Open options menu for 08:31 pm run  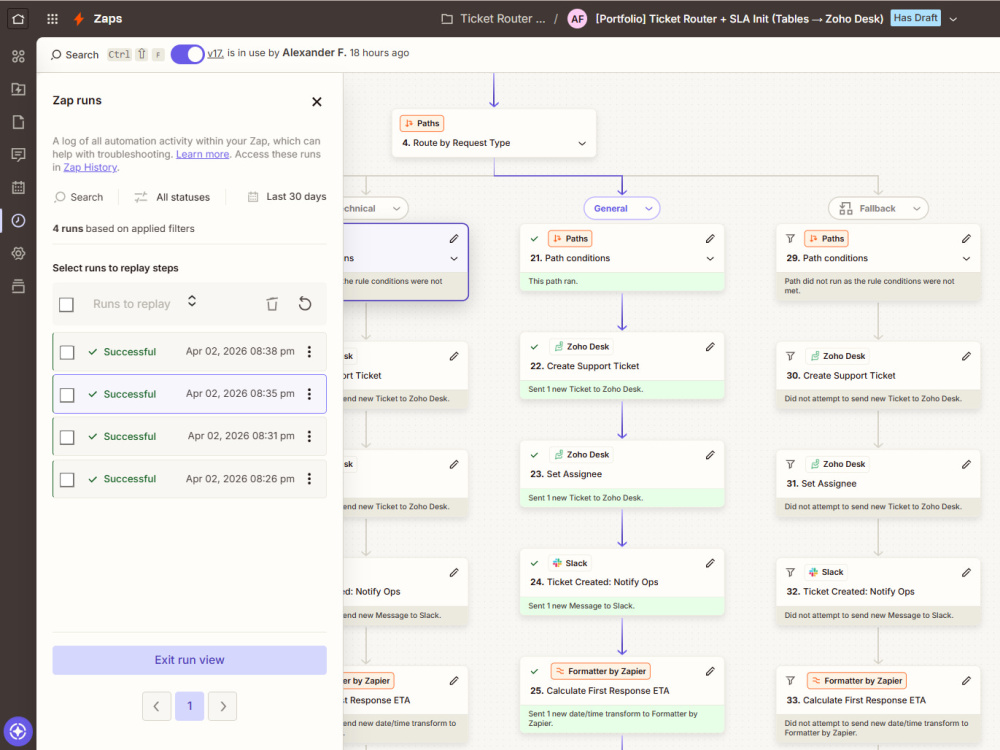[309, 436]
